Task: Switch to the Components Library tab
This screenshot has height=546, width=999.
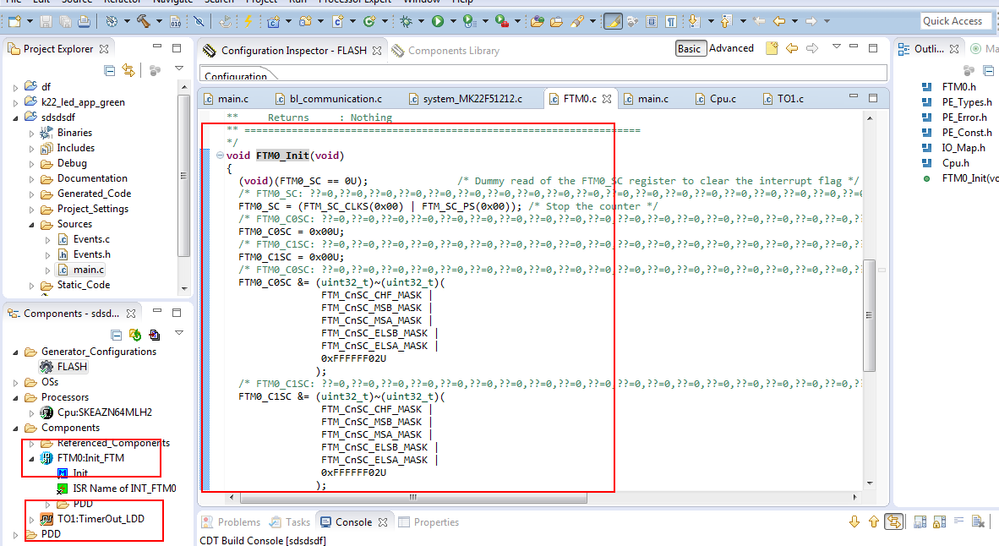Action: pos(445,50)
